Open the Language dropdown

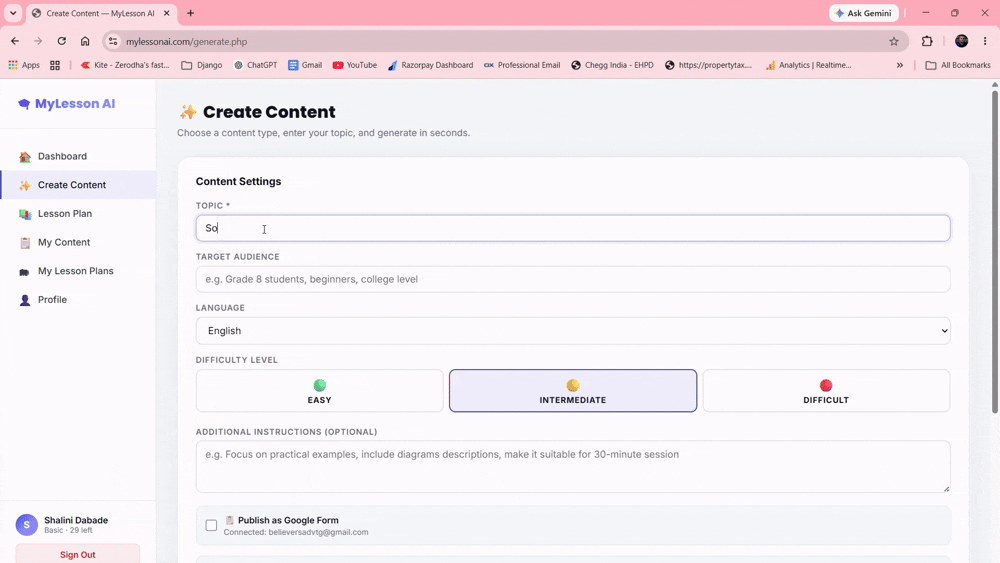(573, 331)
